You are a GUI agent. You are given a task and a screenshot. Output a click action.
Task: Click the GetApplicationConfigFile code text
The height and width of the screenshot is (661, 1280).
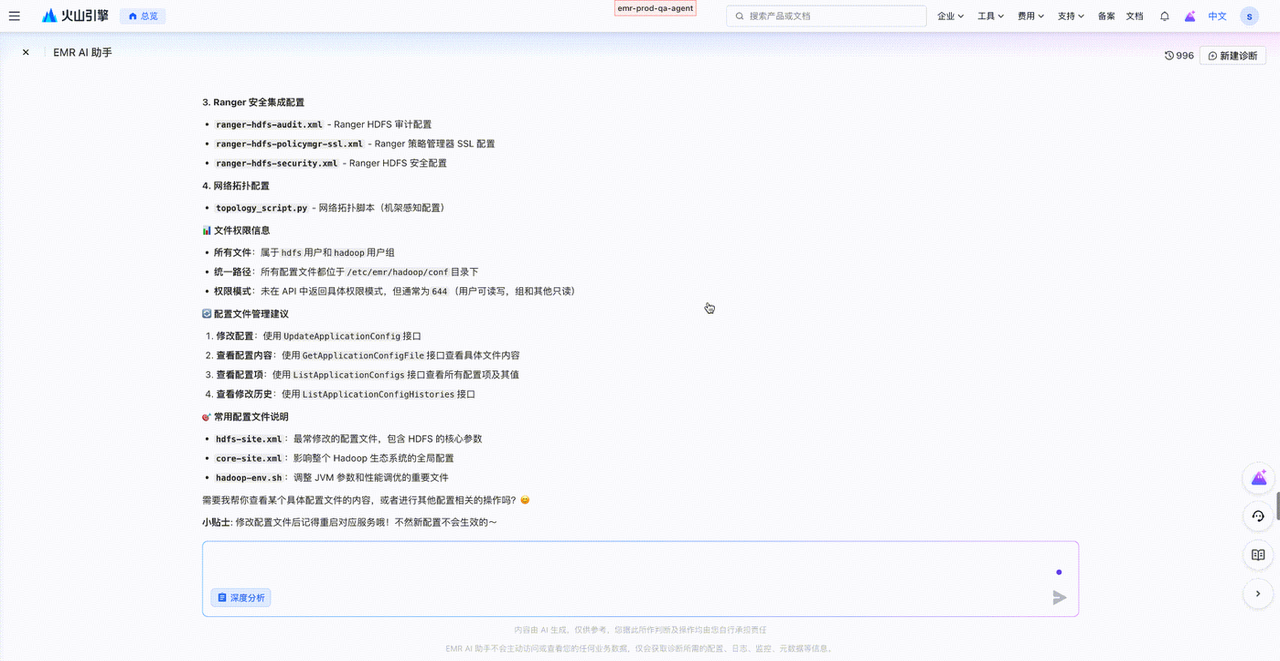click(x=363, y=355)
